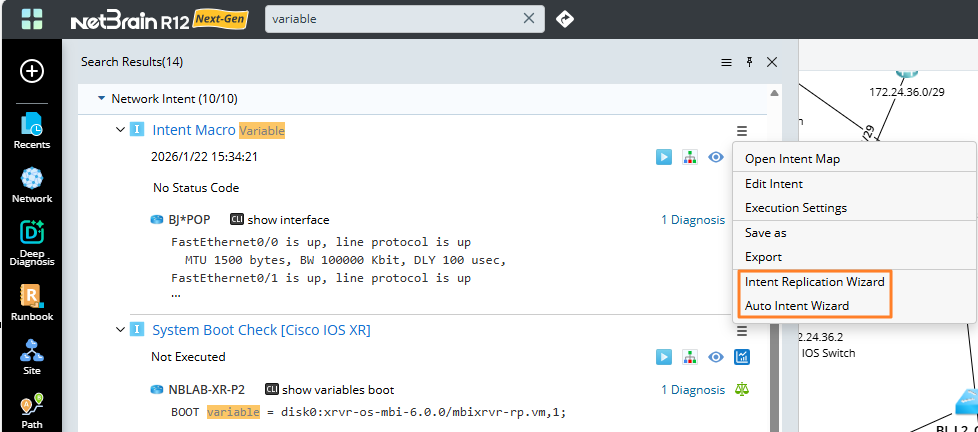
Task: Open the NetBrain apps grid icon
Action: (32, 19)
